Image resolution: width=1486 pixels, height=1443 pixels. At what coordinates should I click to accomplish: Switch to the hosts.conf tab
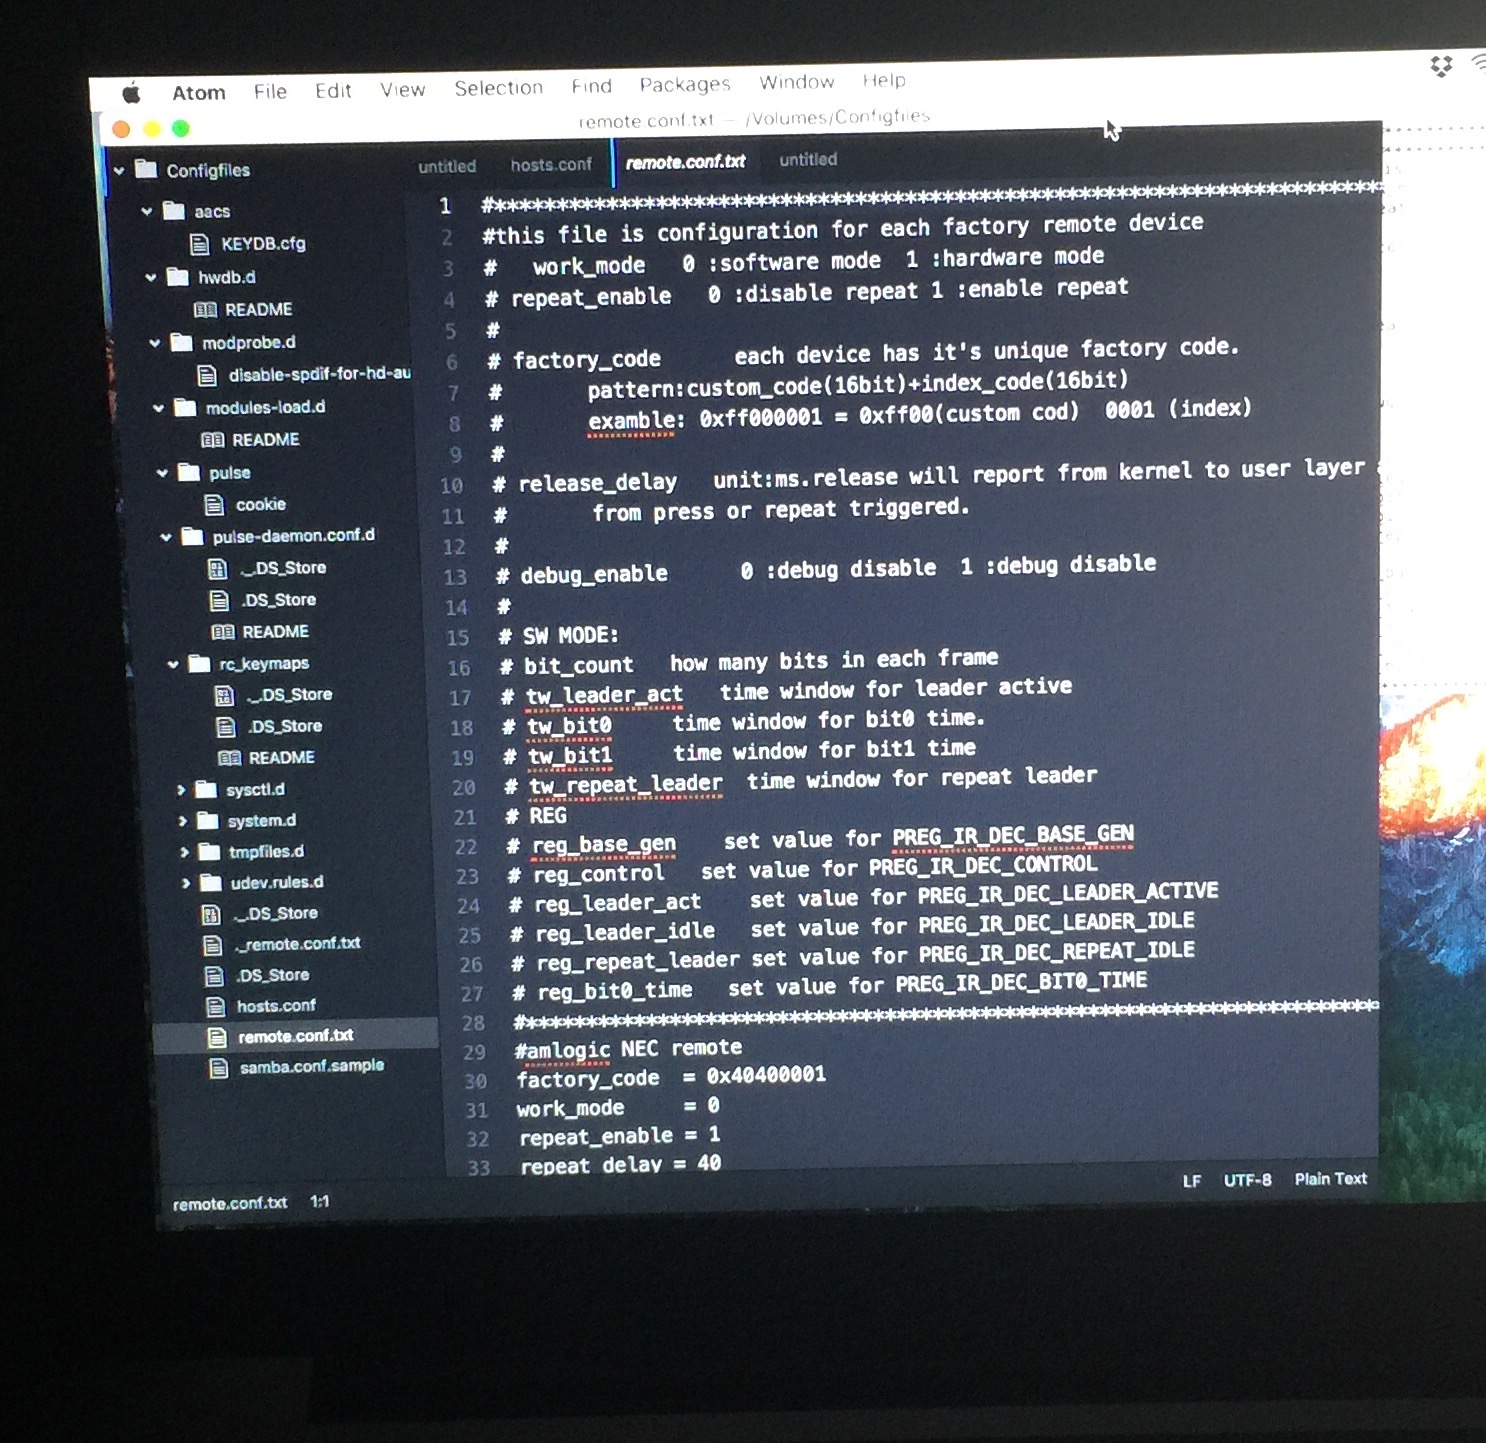(551, 165)
